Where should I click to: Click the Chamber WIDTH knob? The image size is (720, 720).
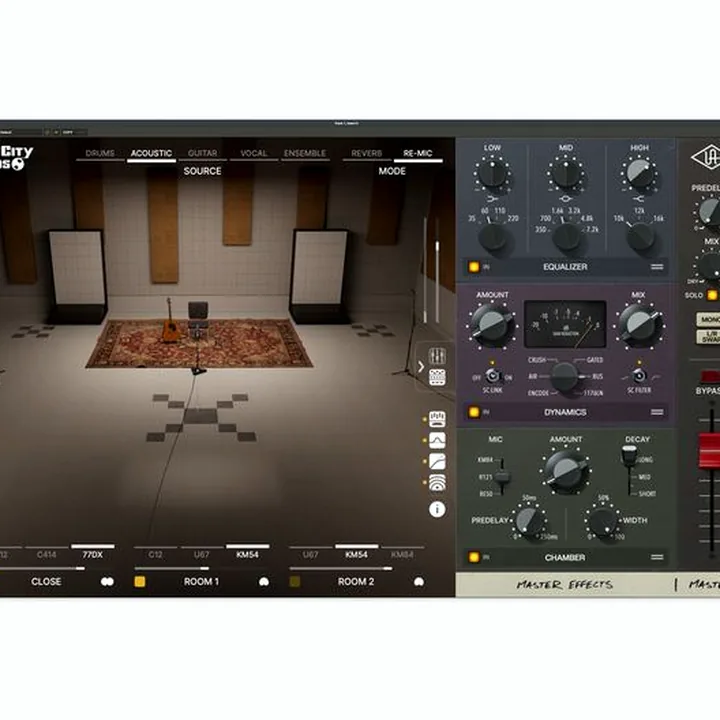tap(602, 522)
